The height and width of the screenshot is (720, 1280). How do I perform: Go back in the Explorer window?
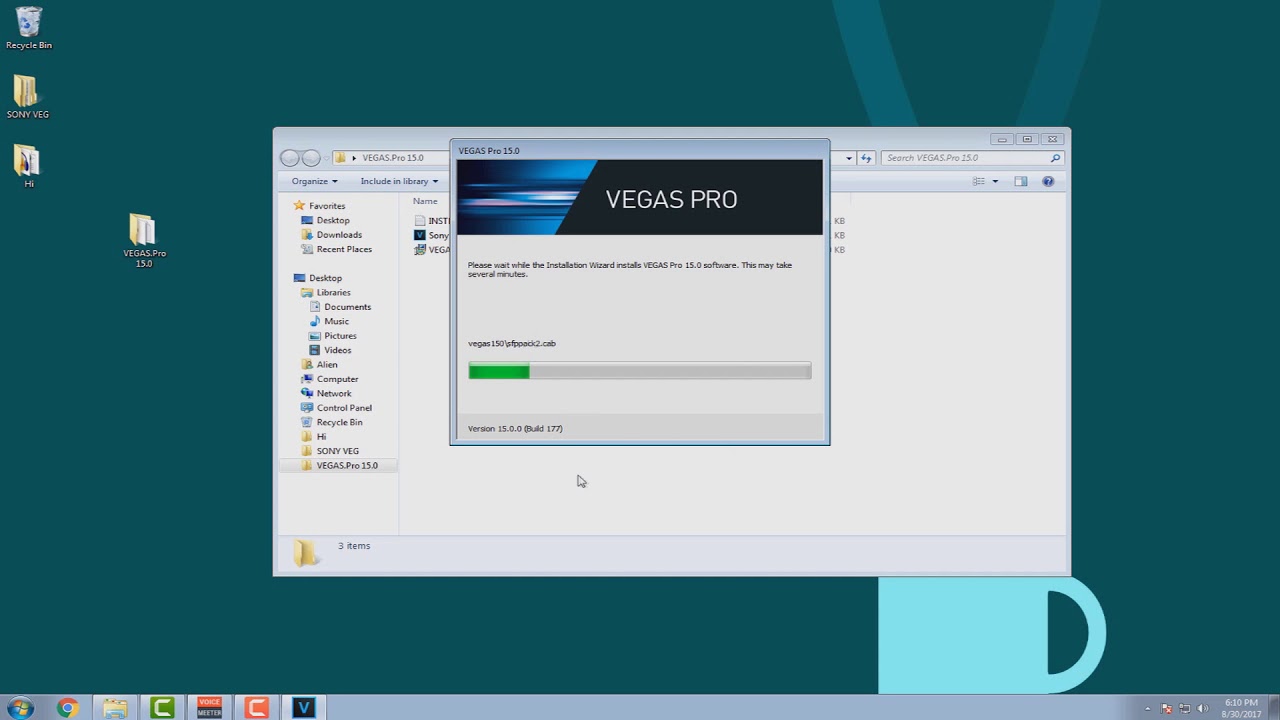click(x=289, y=157)
